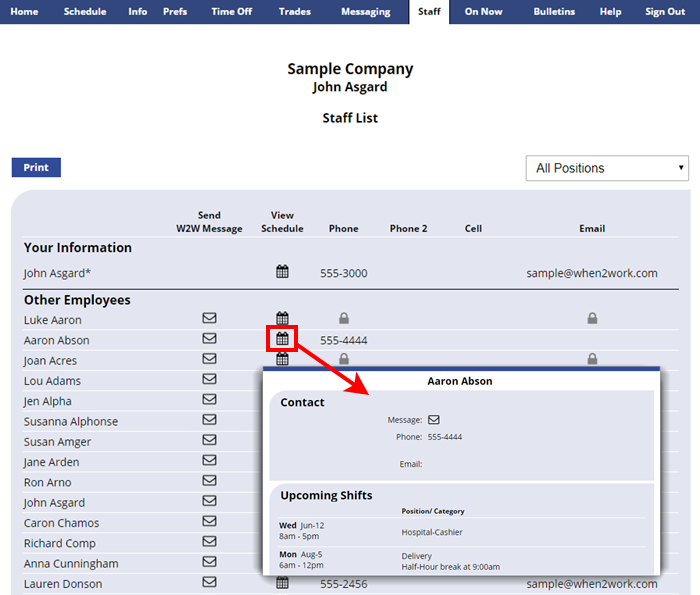700x595 pixels.
Task: Click envelope icon in John Asgard's Other Employees row
Action: (x=209, y=501)
